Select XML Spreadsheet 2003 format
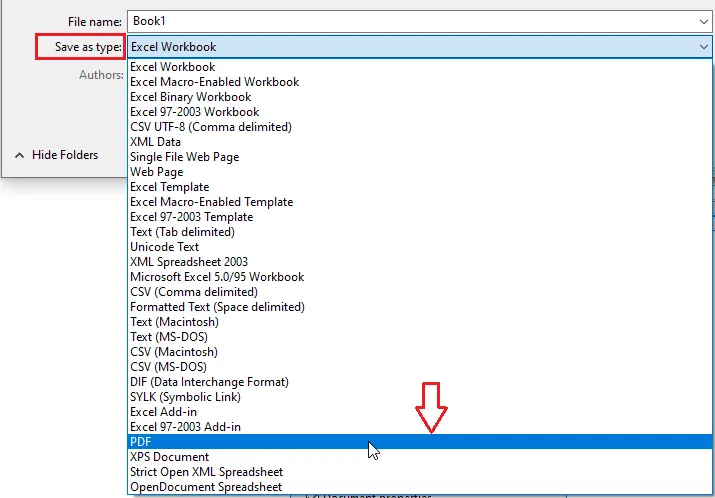This screenshot has height=498, width=715. click(420, 262)
